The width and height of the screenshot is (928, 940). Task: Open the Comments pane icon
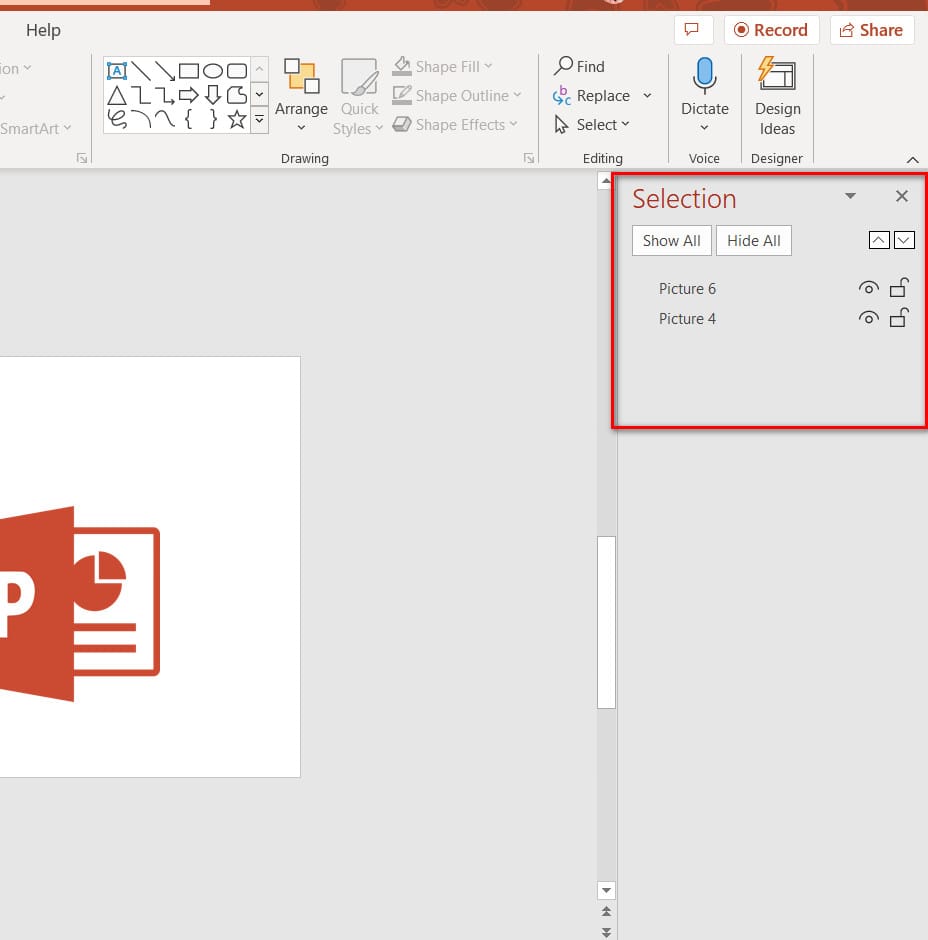[693, 30]
